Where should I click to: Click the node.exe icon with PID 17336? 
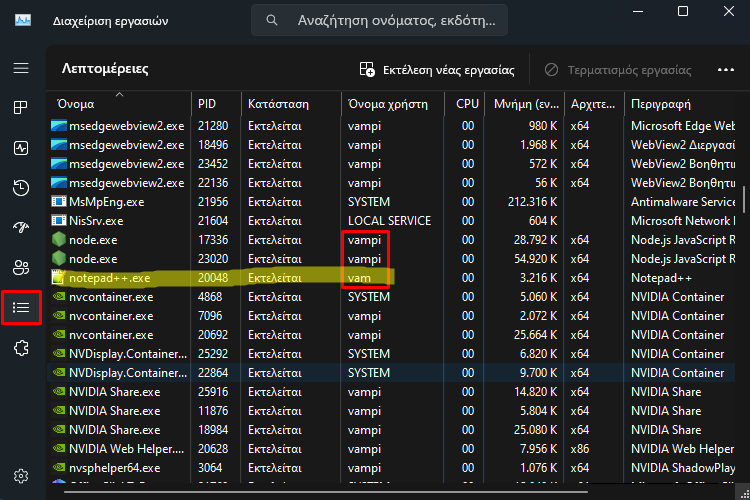[x=58, y=239]
